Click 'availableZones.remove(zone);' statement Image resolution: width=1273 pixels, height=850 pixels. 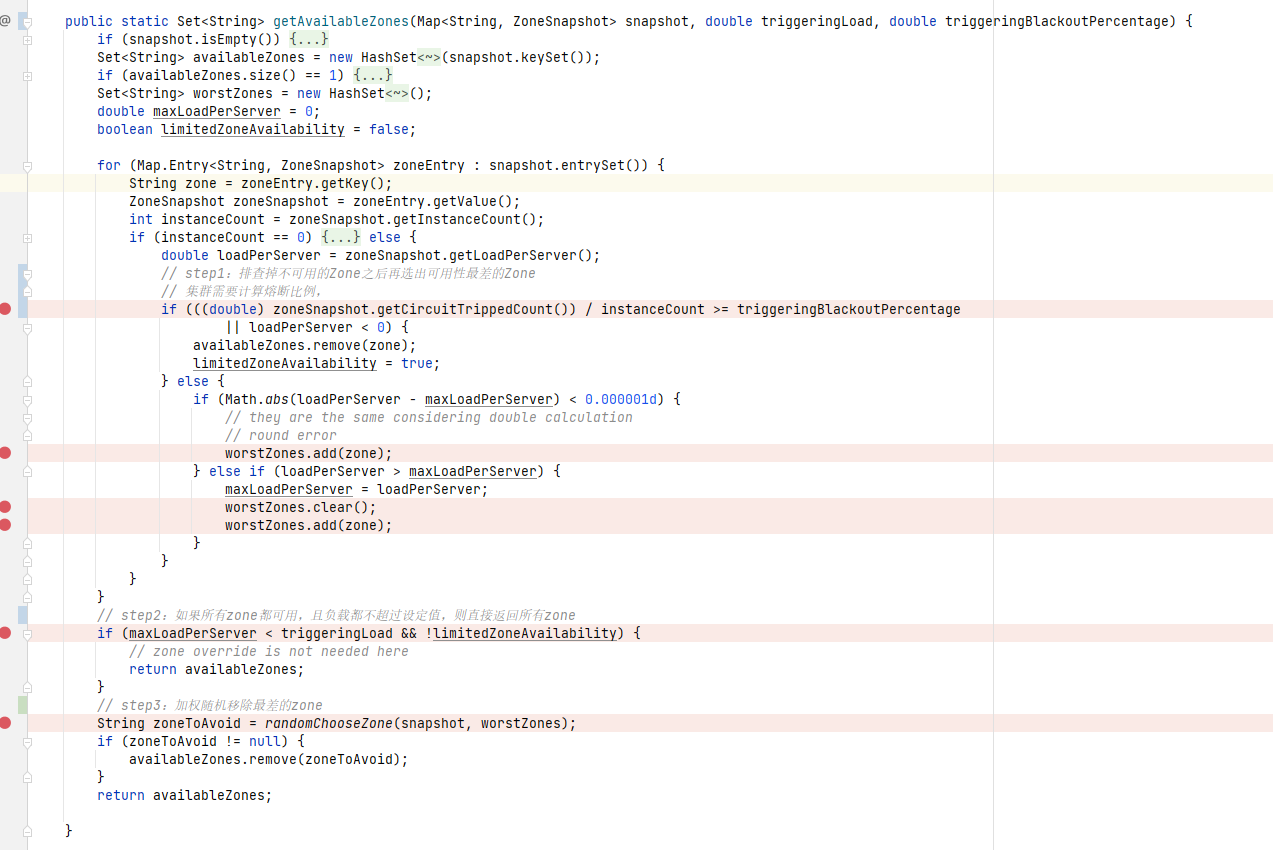(304, 345)
